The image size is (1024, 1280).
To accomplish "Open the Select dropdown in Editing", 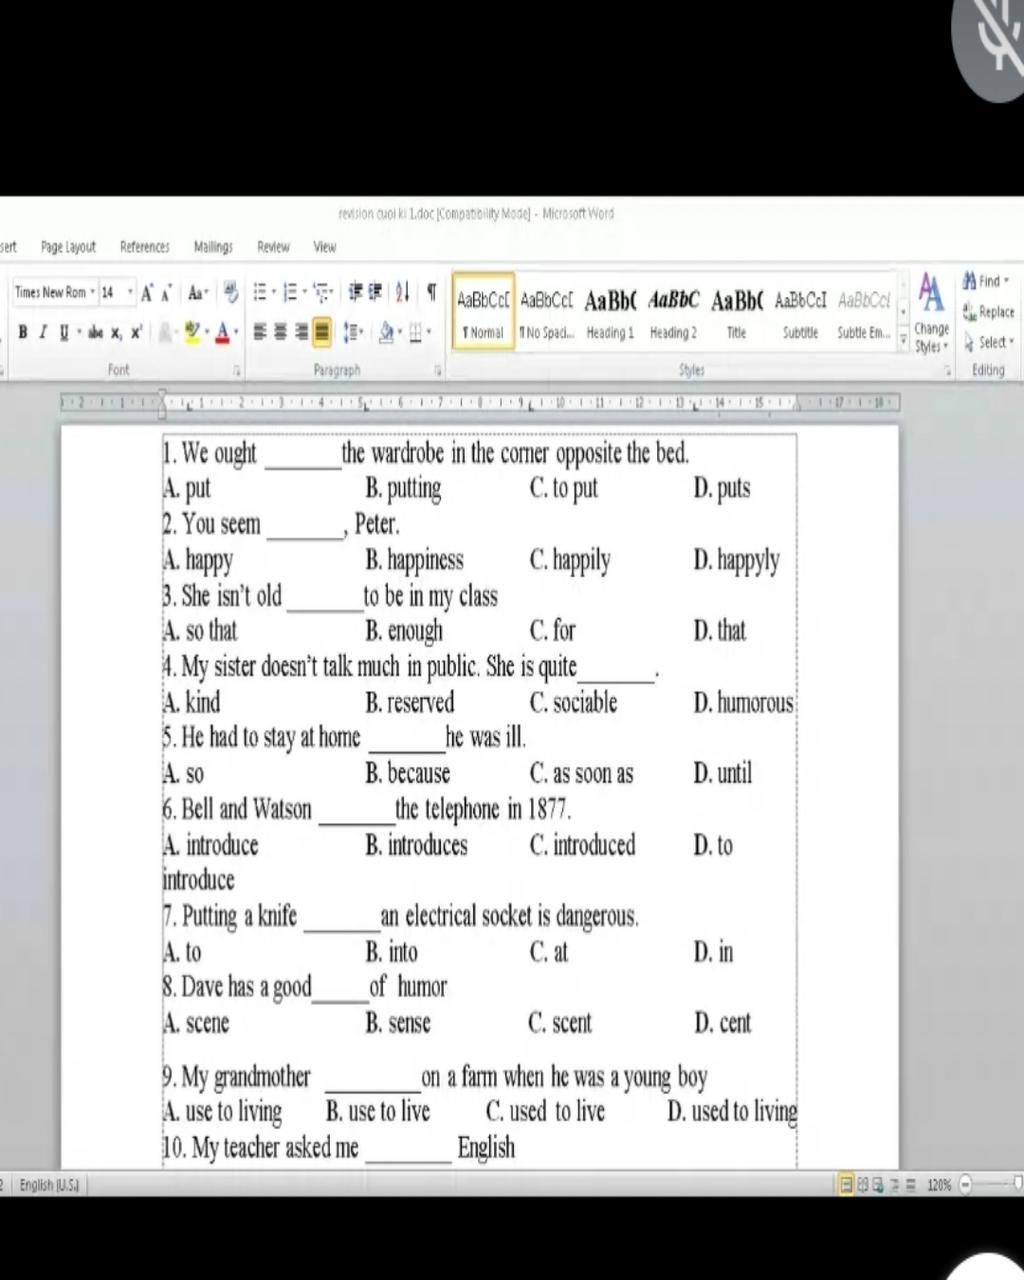I will pyautogui.click(x=989, y=342).
